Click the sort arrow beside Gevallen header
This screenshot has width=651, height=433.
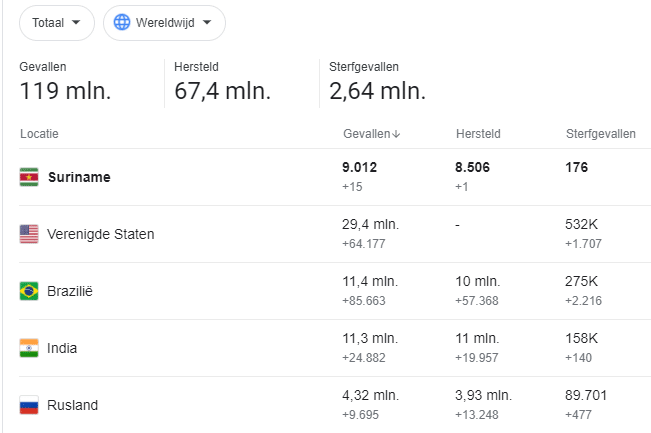pos(396,134)
